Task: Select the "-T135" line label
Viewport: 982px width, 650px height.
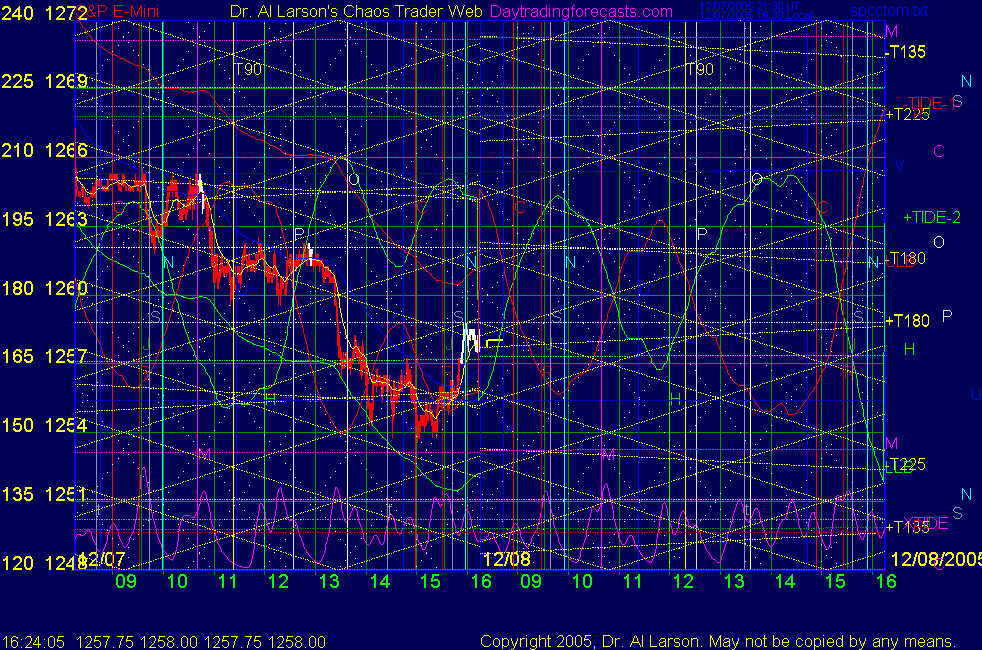Action: 906,52
